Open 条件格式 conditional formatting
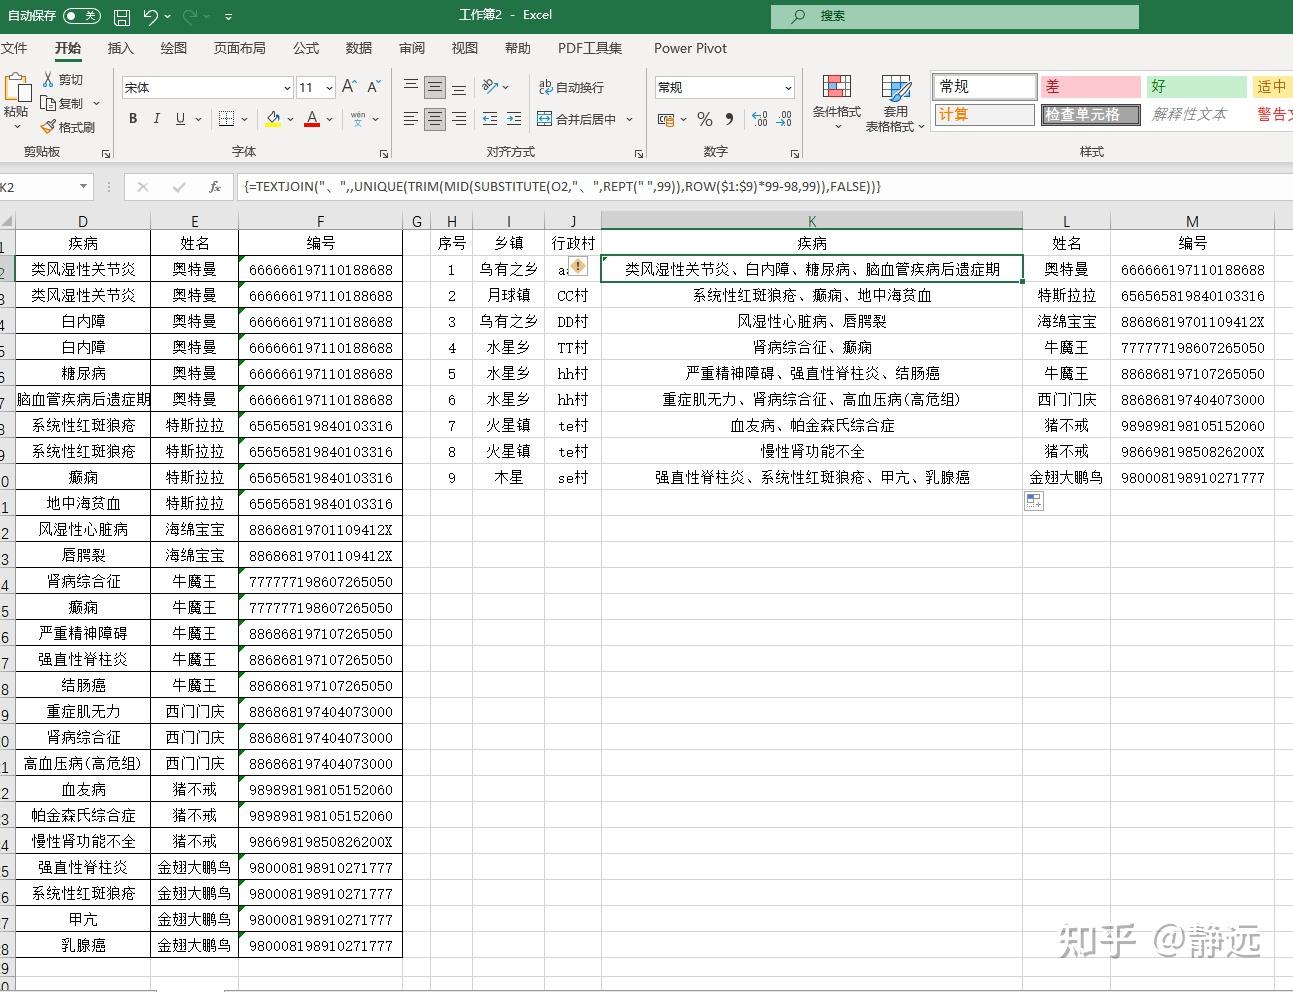 point(836,103)
